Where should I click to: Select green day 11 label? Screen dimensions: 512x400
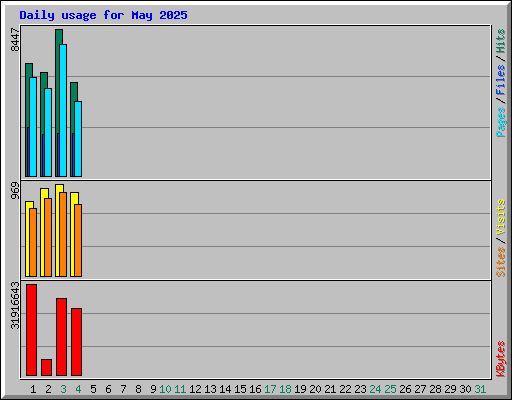(x=180, y=389)
